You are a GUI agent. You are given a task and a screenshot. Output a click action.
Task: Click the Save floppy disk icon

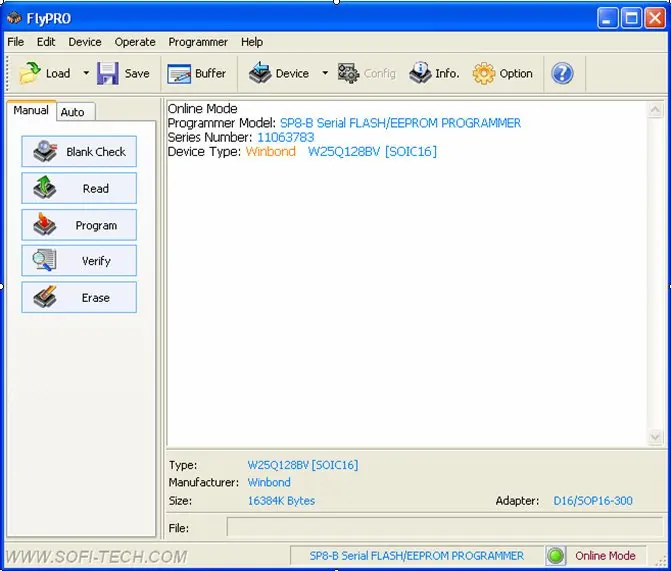pos(108,73)
